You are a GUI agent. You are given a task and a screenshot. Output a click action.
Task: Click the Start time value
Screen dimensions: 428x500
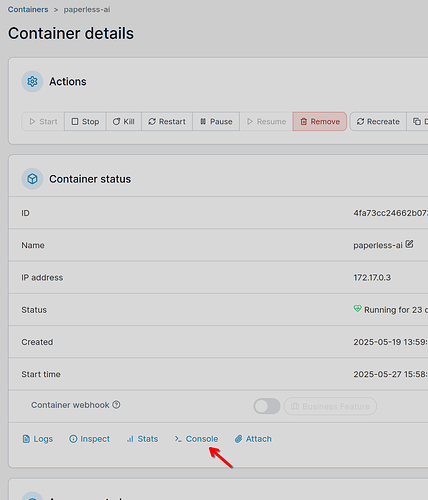click(391, 374)
